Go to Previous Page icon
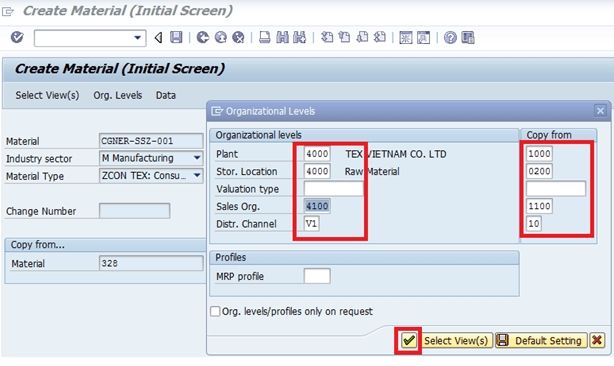The width and height of the screenshot is (614, 366). point(345,38)
